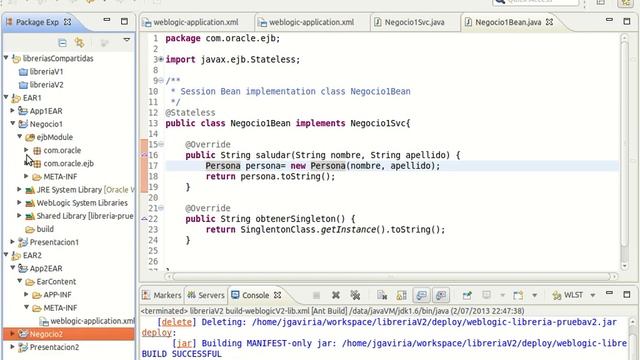640x360 pixels.
Task: Minimize the Package Explorer panel
Action: [107, 20]
